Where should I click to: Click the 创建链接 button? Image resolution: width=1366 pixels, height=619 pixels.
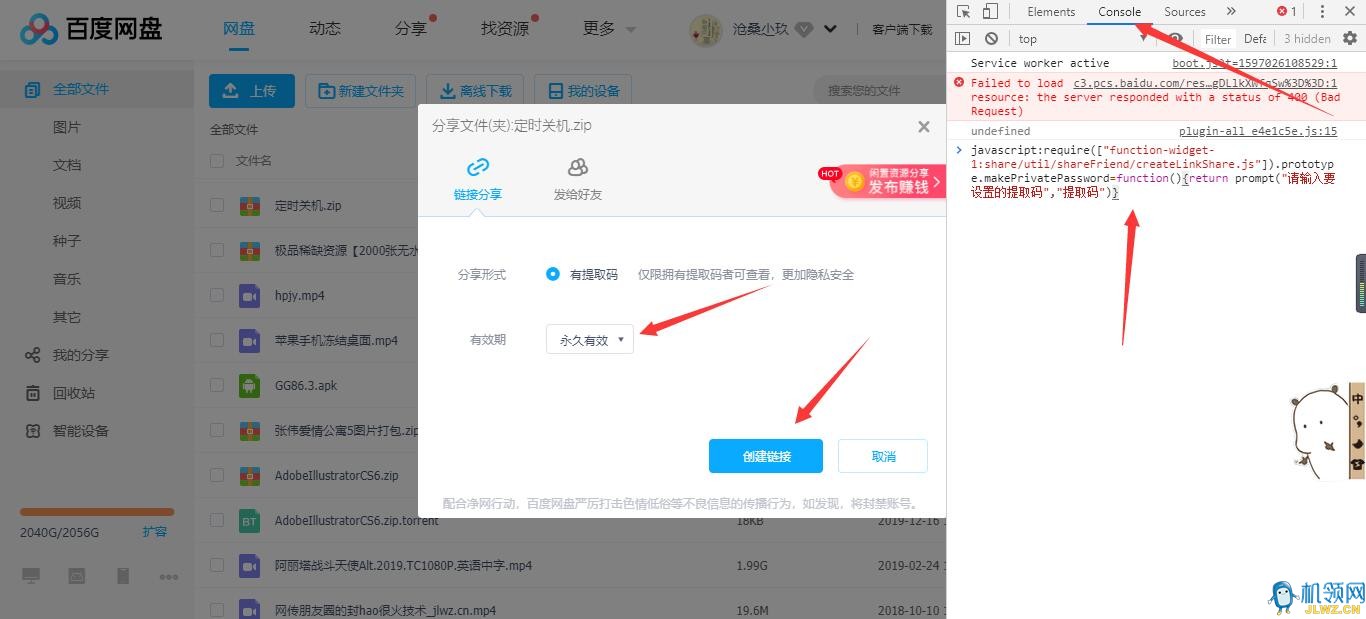click(x=766, y=456)
